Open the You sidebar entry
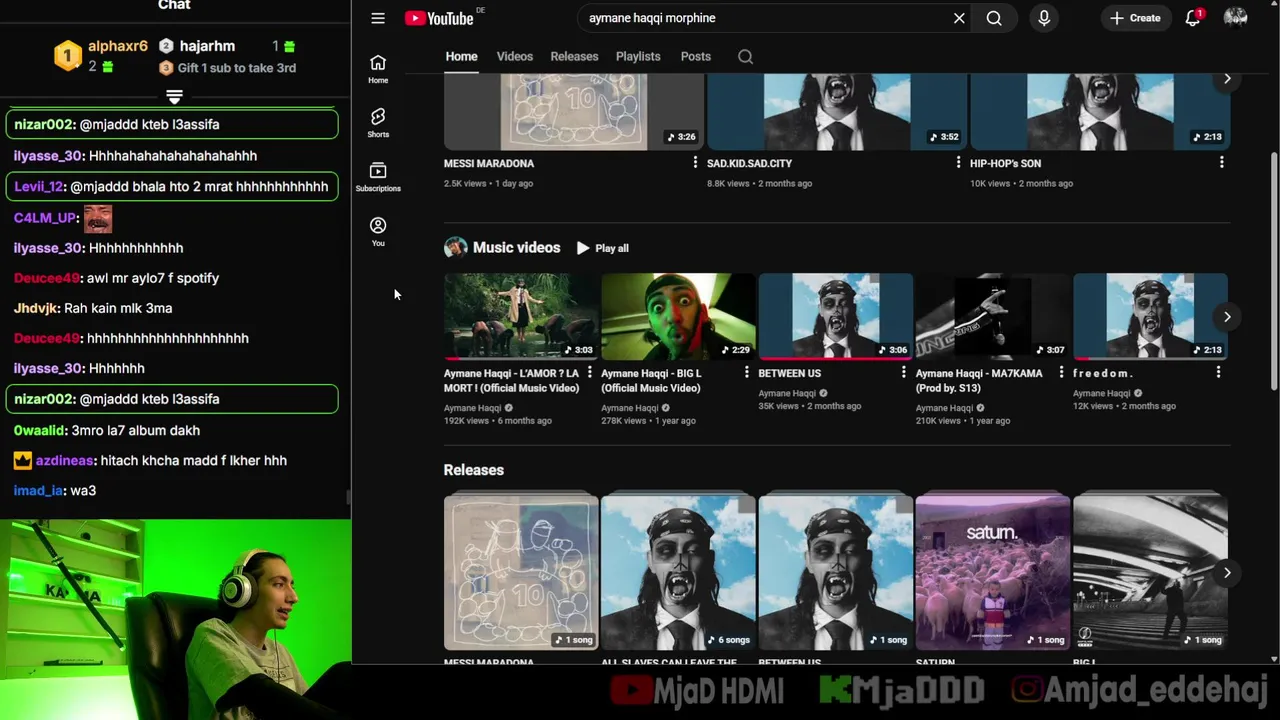 coord(378,232)
